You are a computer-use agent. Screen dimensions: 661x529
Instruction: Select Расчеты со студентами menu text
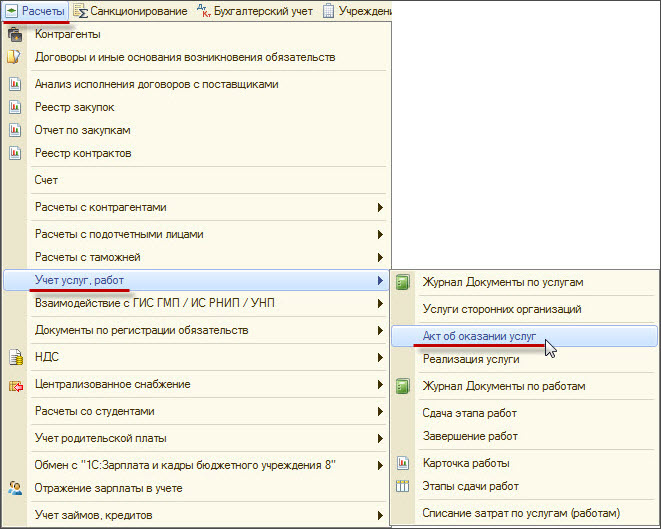(94, 411)
